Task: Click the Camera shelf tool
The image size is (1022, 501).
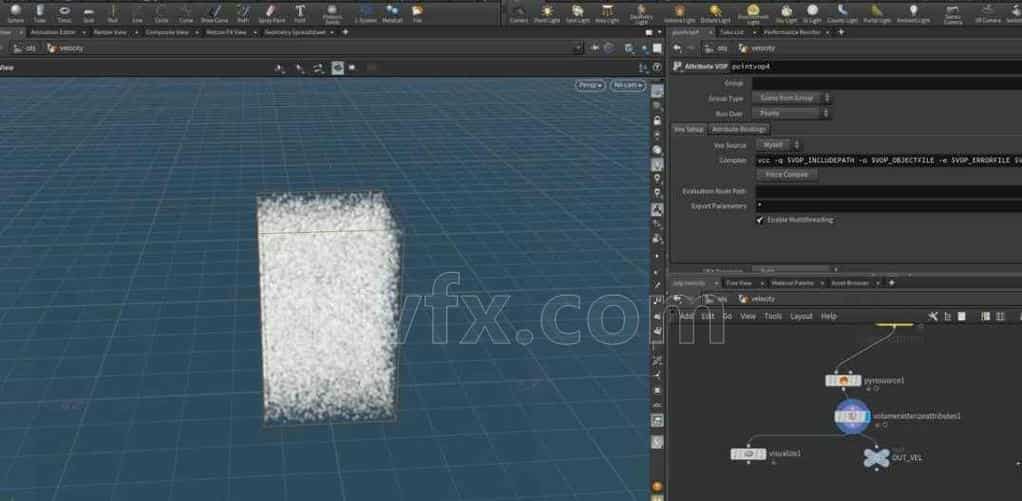Action: click(x=519, y=12)
